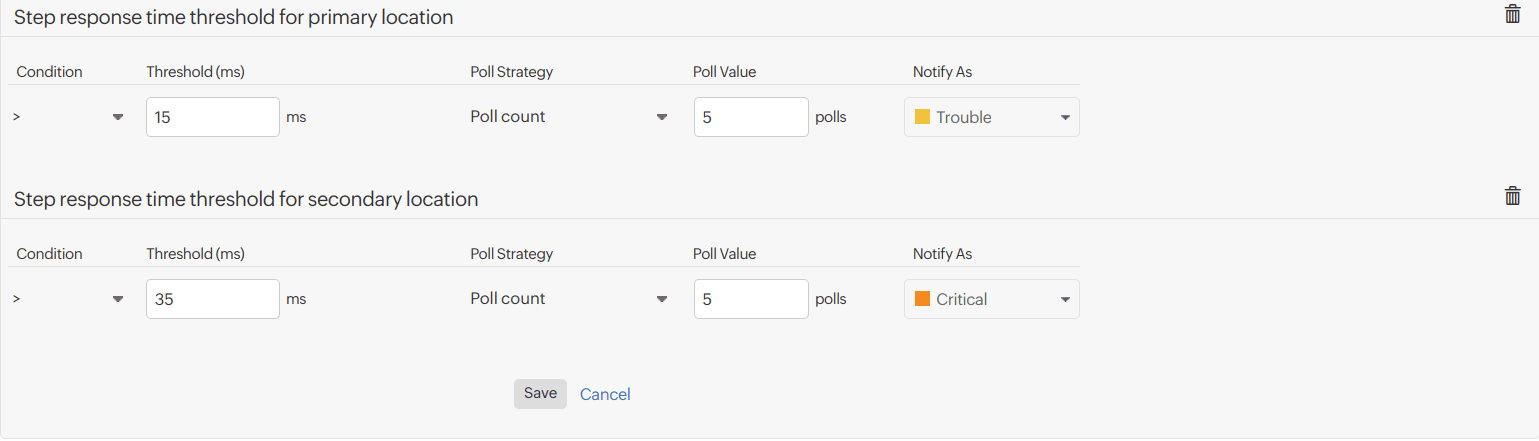Expand primary location Poll Strategy dropdown
The width and height of the screenshot is (1539, 441).
[568, 117]
